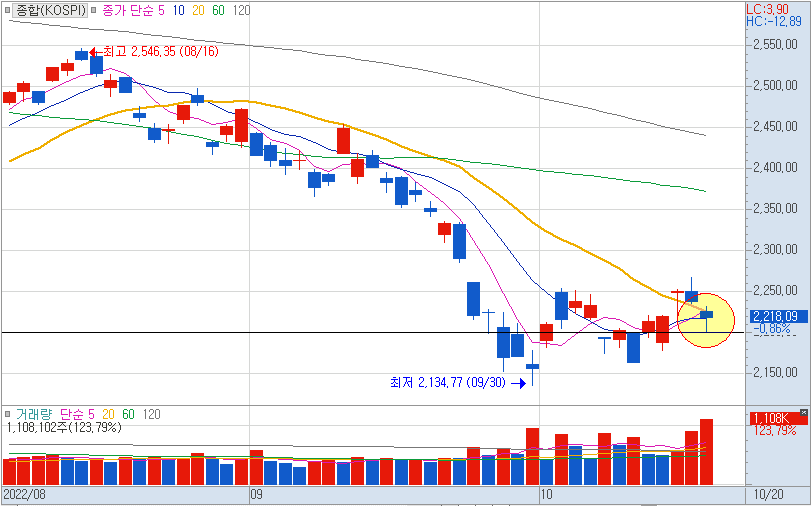Click the blue candle beside the 08/16 high label
The height and width of the screenshot is (506, 811).
coord(82,54)
